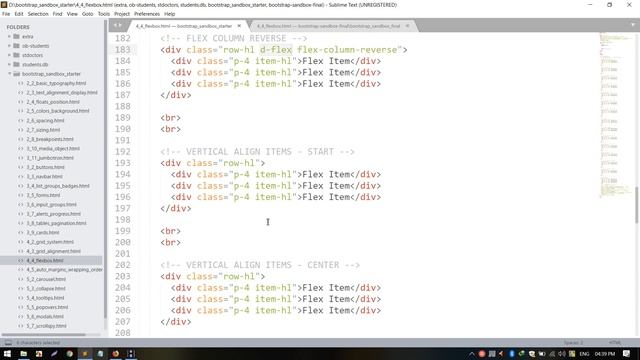Screen dimensions: 640x360
Task: Expand the stdoctors folder
Action: point(9,55)
